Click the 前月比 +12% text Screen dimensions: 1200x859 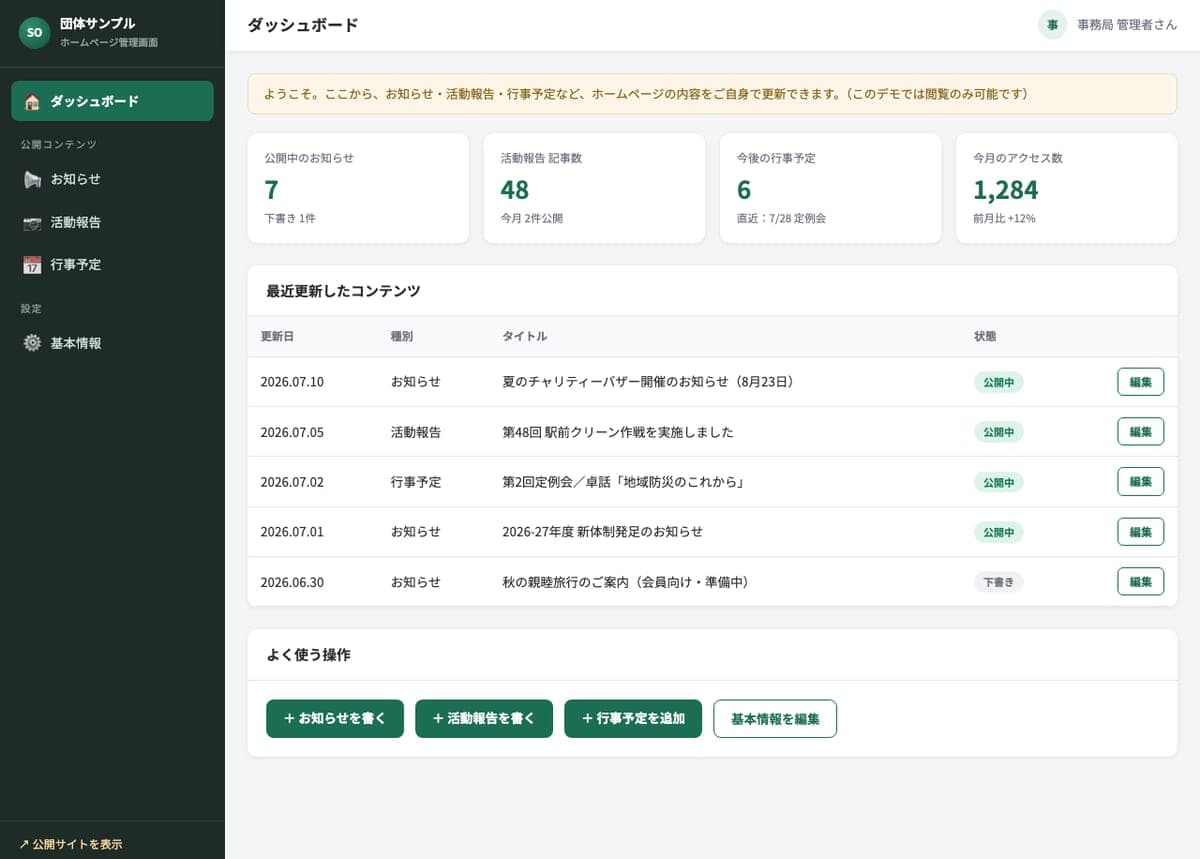pyautogui.click(x=1004, y=218)
